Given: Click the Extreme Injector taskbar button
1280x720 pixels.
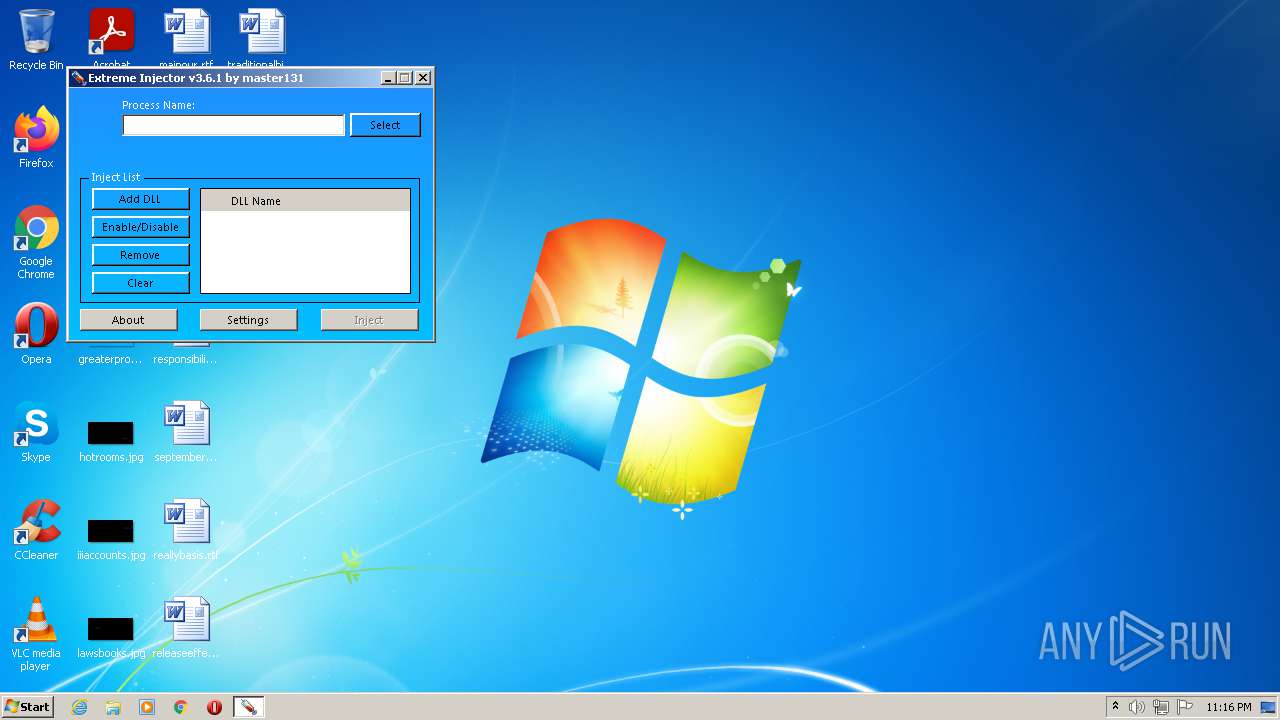Looking at the screenshot, I should (248, 707).
